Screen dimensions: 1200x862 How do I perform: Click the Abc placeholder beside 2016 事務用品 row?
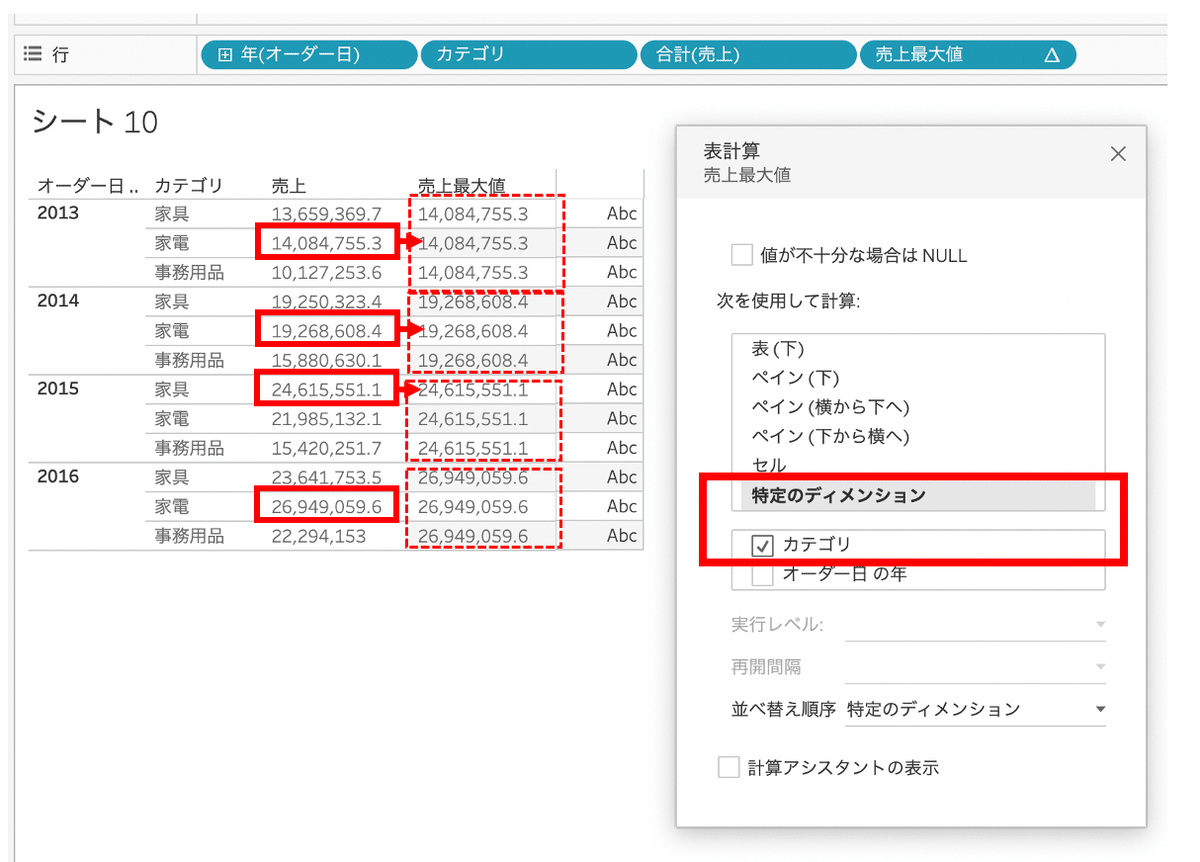point(621,535)
